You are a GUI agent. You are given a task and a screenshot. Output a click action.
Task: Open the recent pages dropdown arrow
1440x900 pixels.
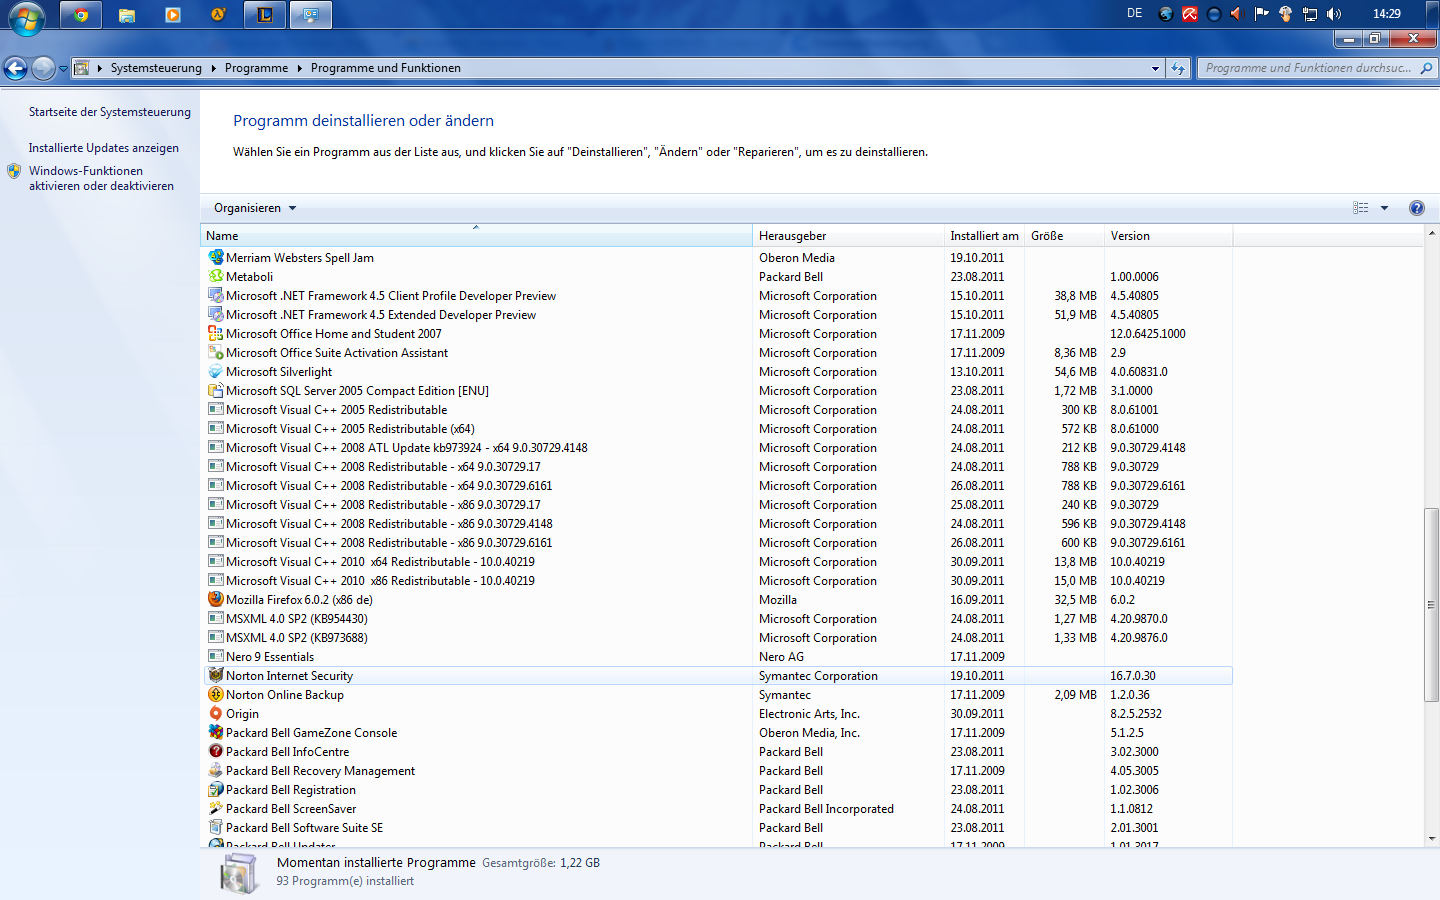coord(63,69)
